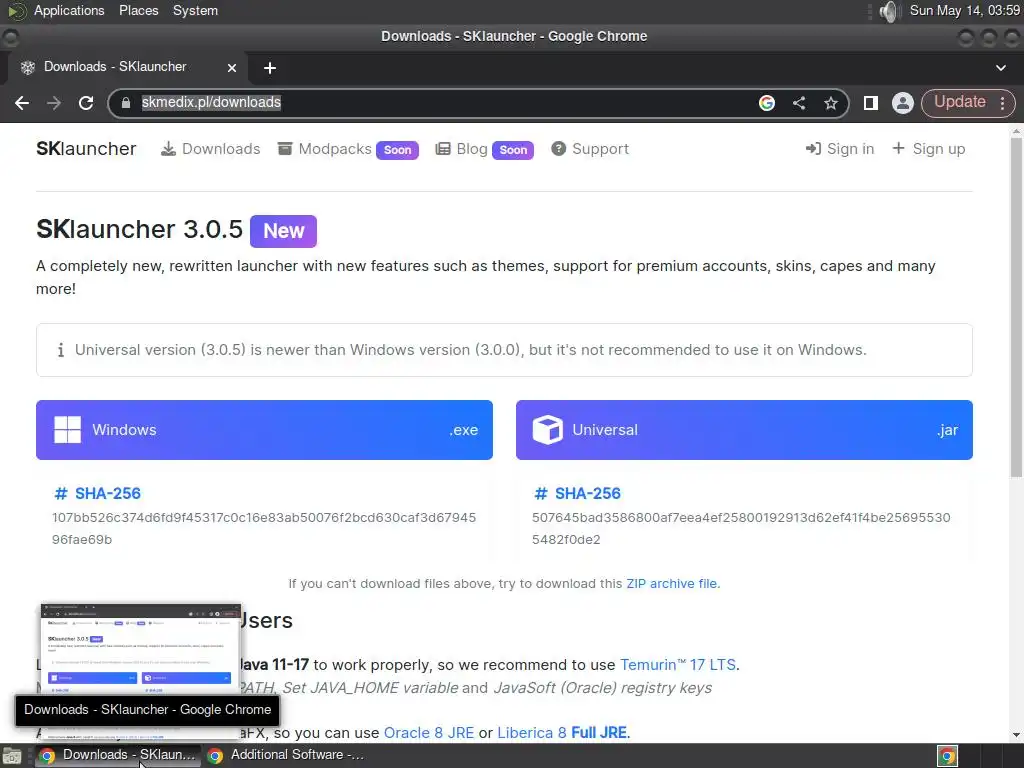Open the Downloads nav link
The image size is (1024, 768).
[210, 149]
